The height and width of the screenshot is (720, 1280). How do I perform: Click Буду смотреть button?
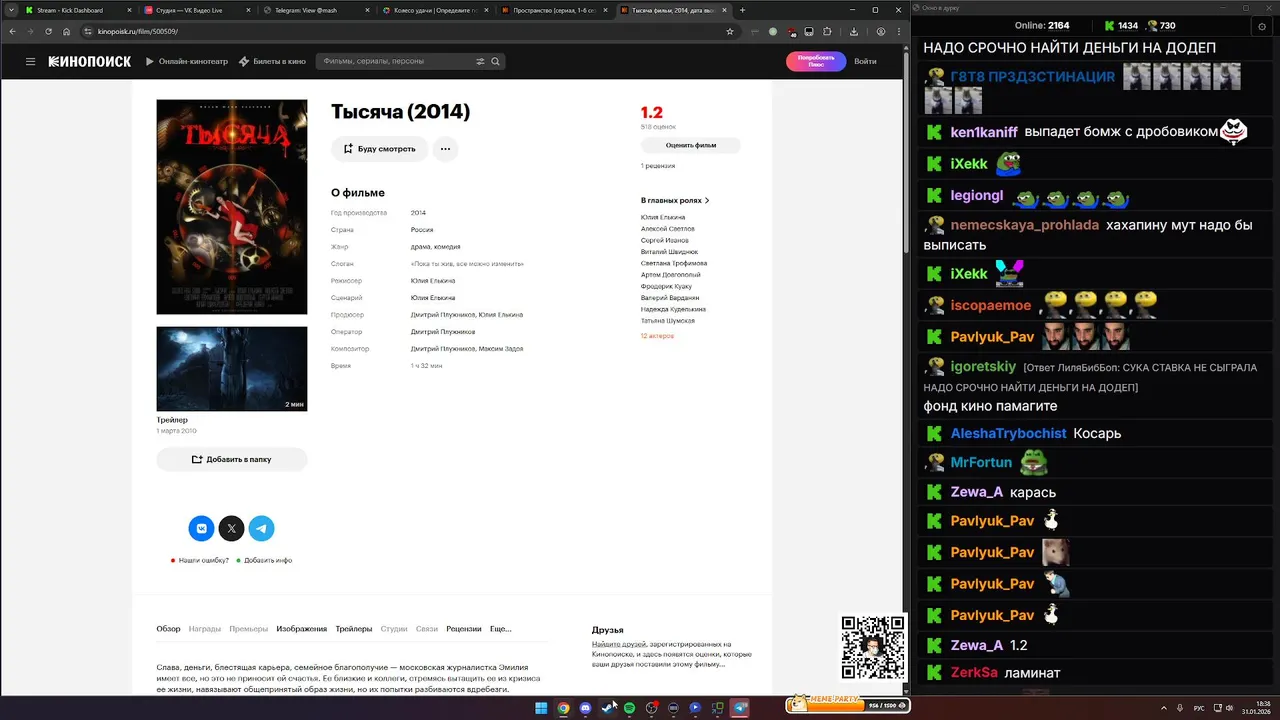pos(380,149)
